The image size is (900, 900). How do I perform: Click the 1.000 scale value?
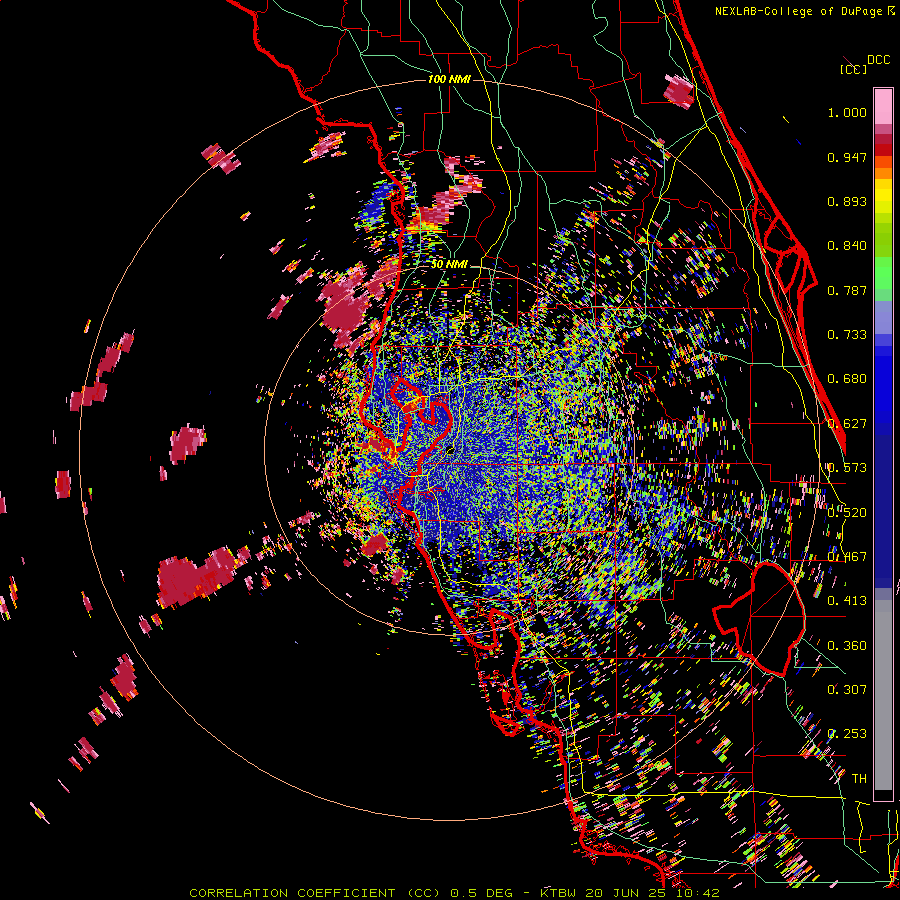click(847, 112)
